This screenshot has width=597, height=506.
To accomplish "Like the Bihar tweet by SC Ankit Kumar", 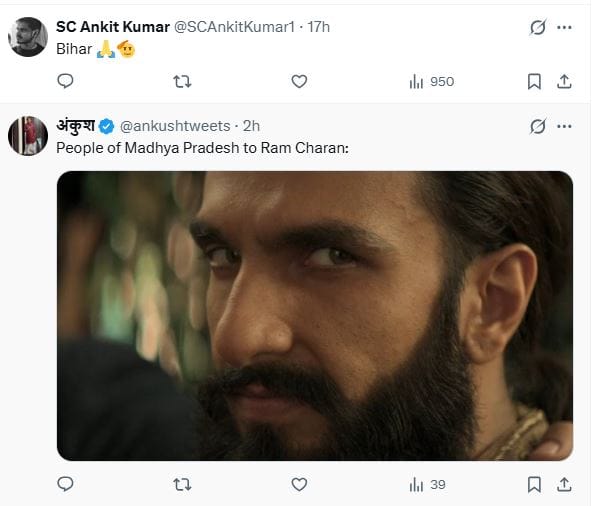I will click(299, 81).
